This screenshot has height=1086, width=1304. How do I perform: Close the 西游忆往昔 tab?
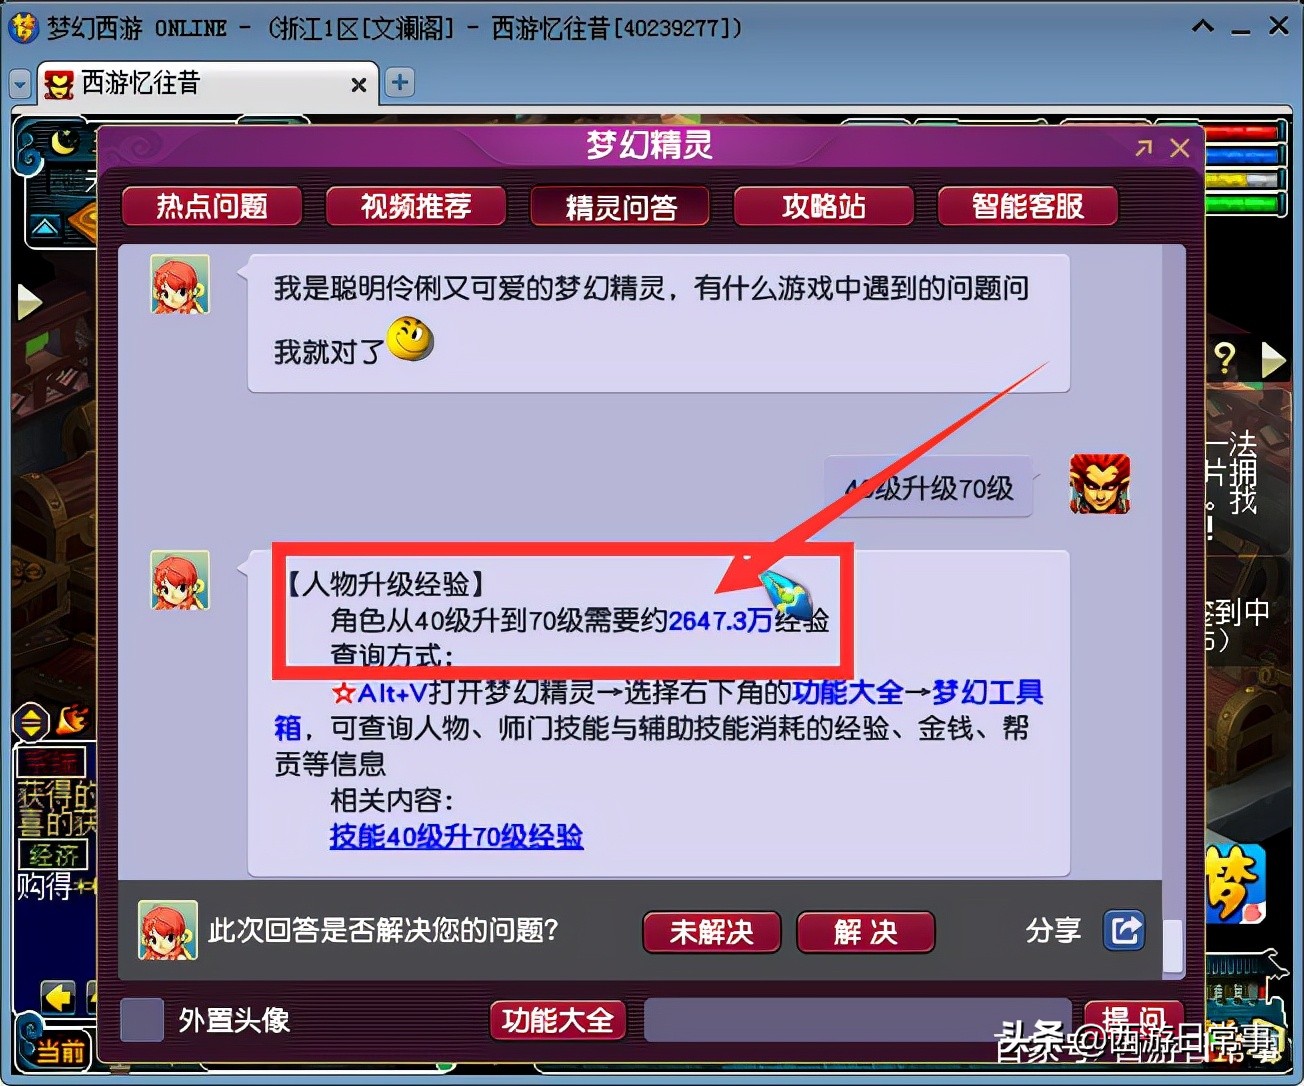coord(359,85)
